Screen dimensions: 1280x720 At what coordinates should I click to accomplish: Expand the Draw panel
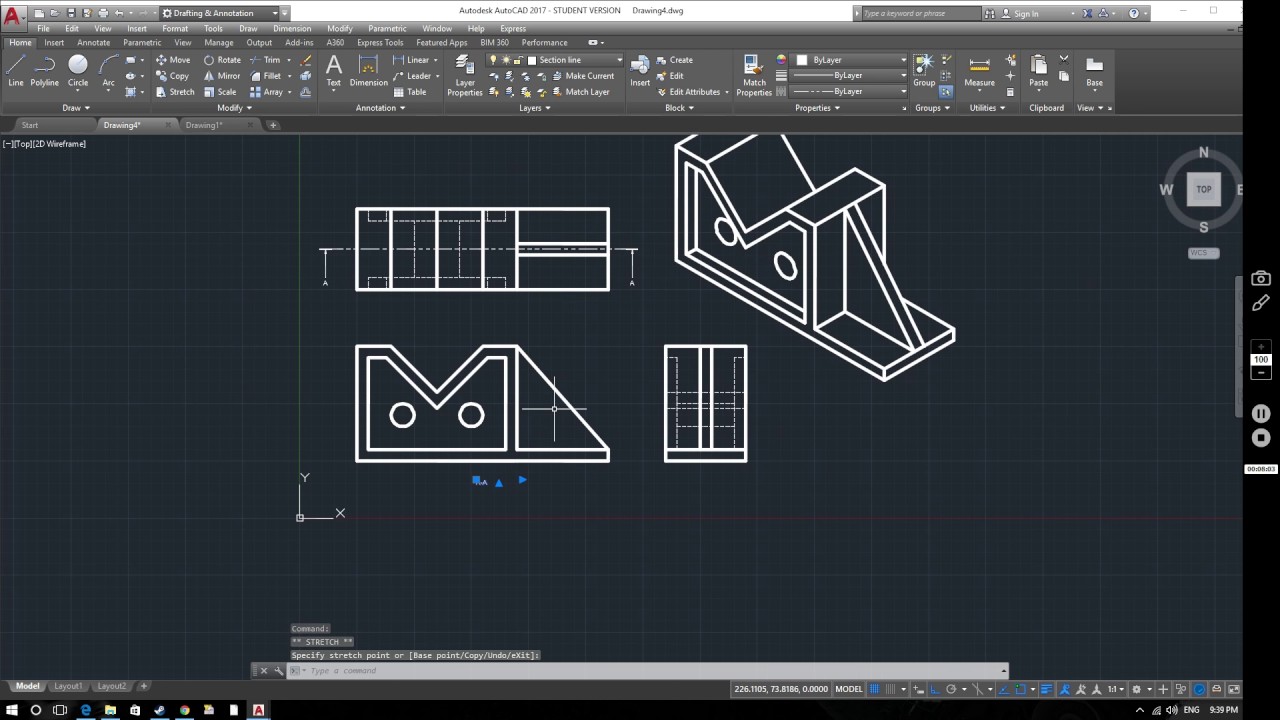click(x=76, y=108)
